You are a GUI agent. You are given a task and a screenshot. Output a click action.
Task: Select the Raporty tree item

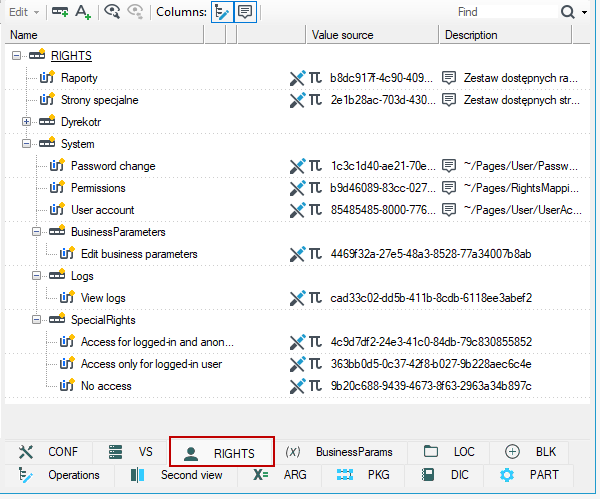tap(79, 78)
